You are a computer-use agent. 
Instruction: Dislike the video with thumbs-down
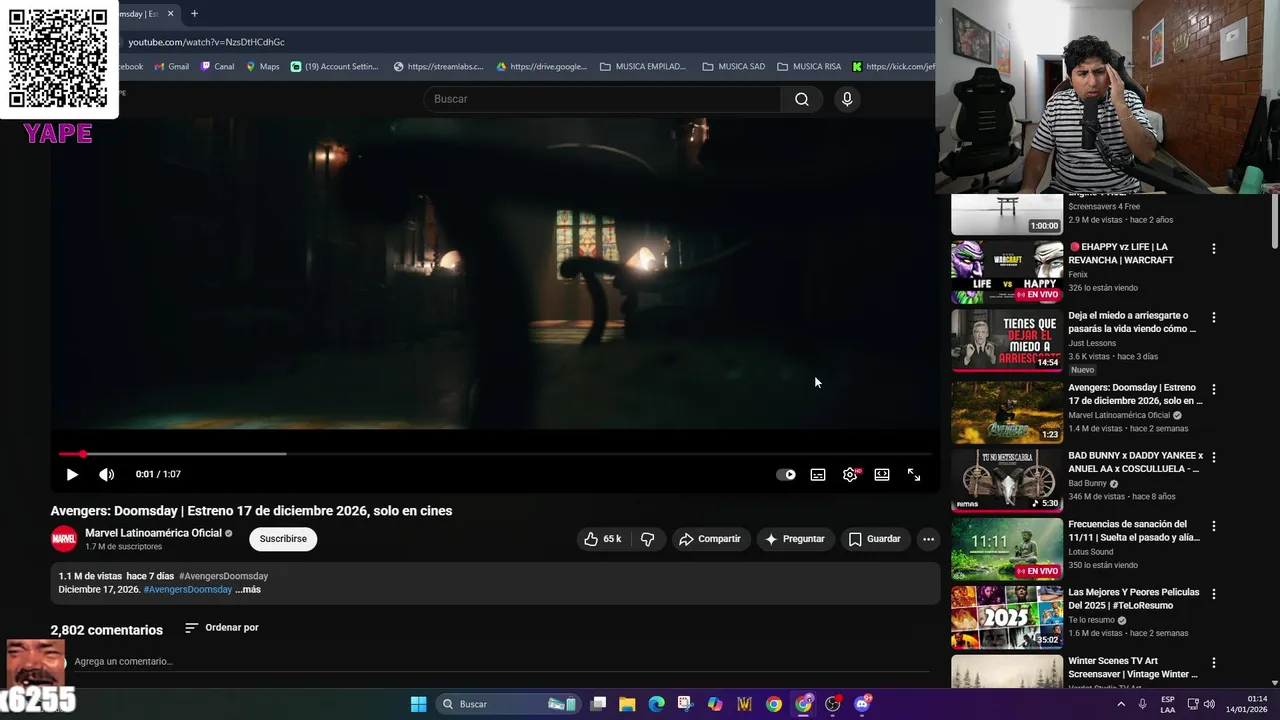[647, 539]
